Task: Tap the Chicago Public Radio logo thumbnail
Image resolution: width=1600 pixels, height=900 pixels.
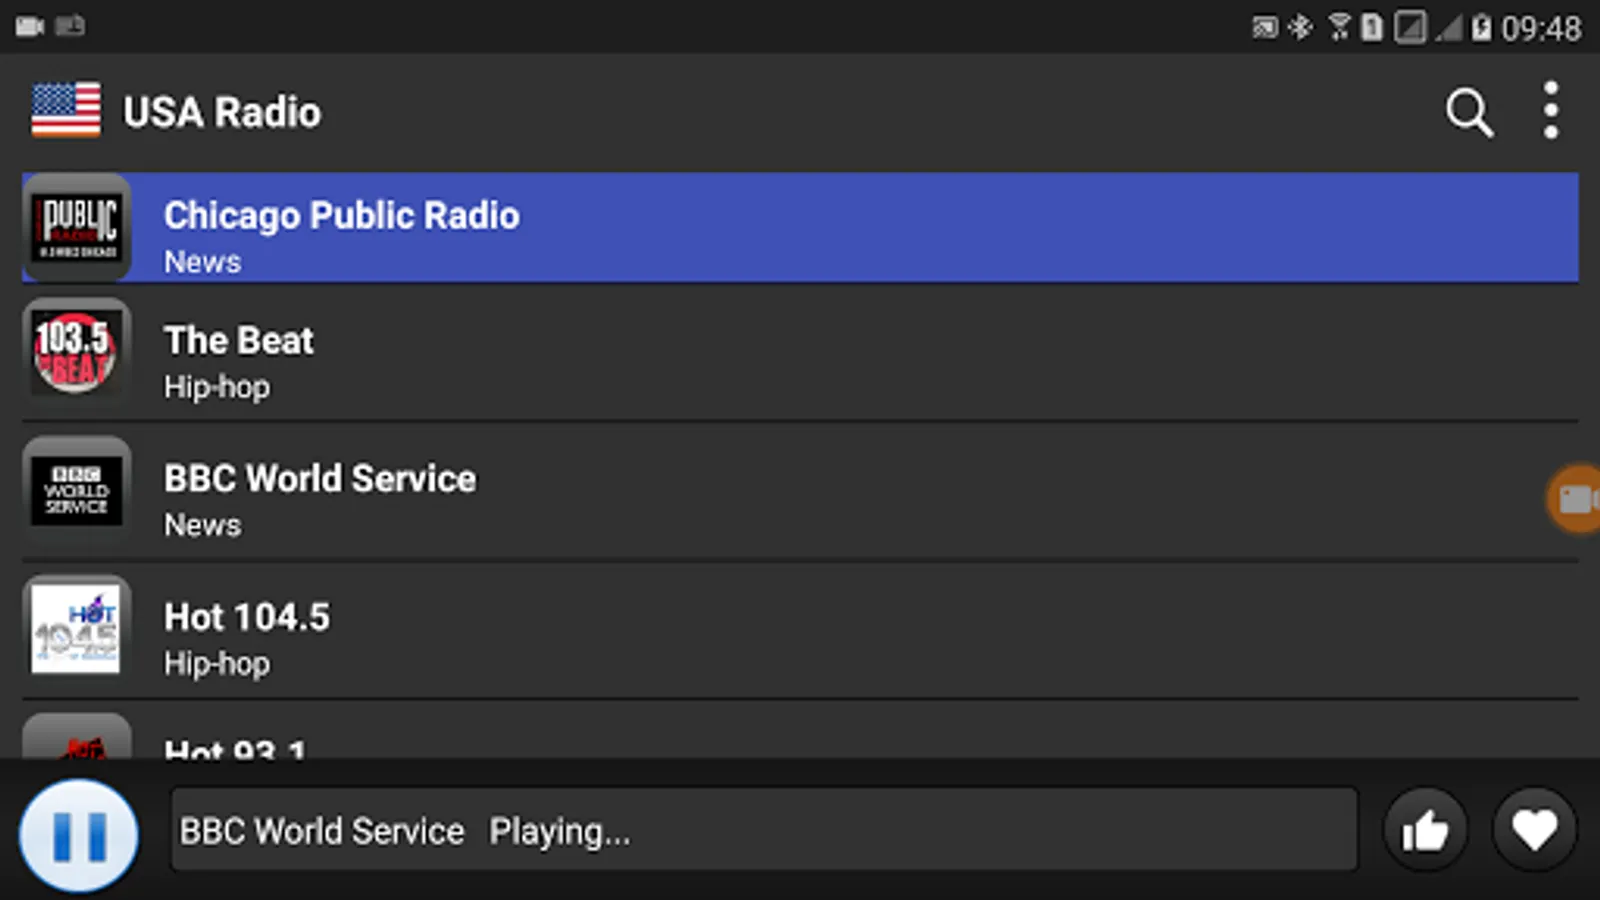Action: click(x=78, y=228)
